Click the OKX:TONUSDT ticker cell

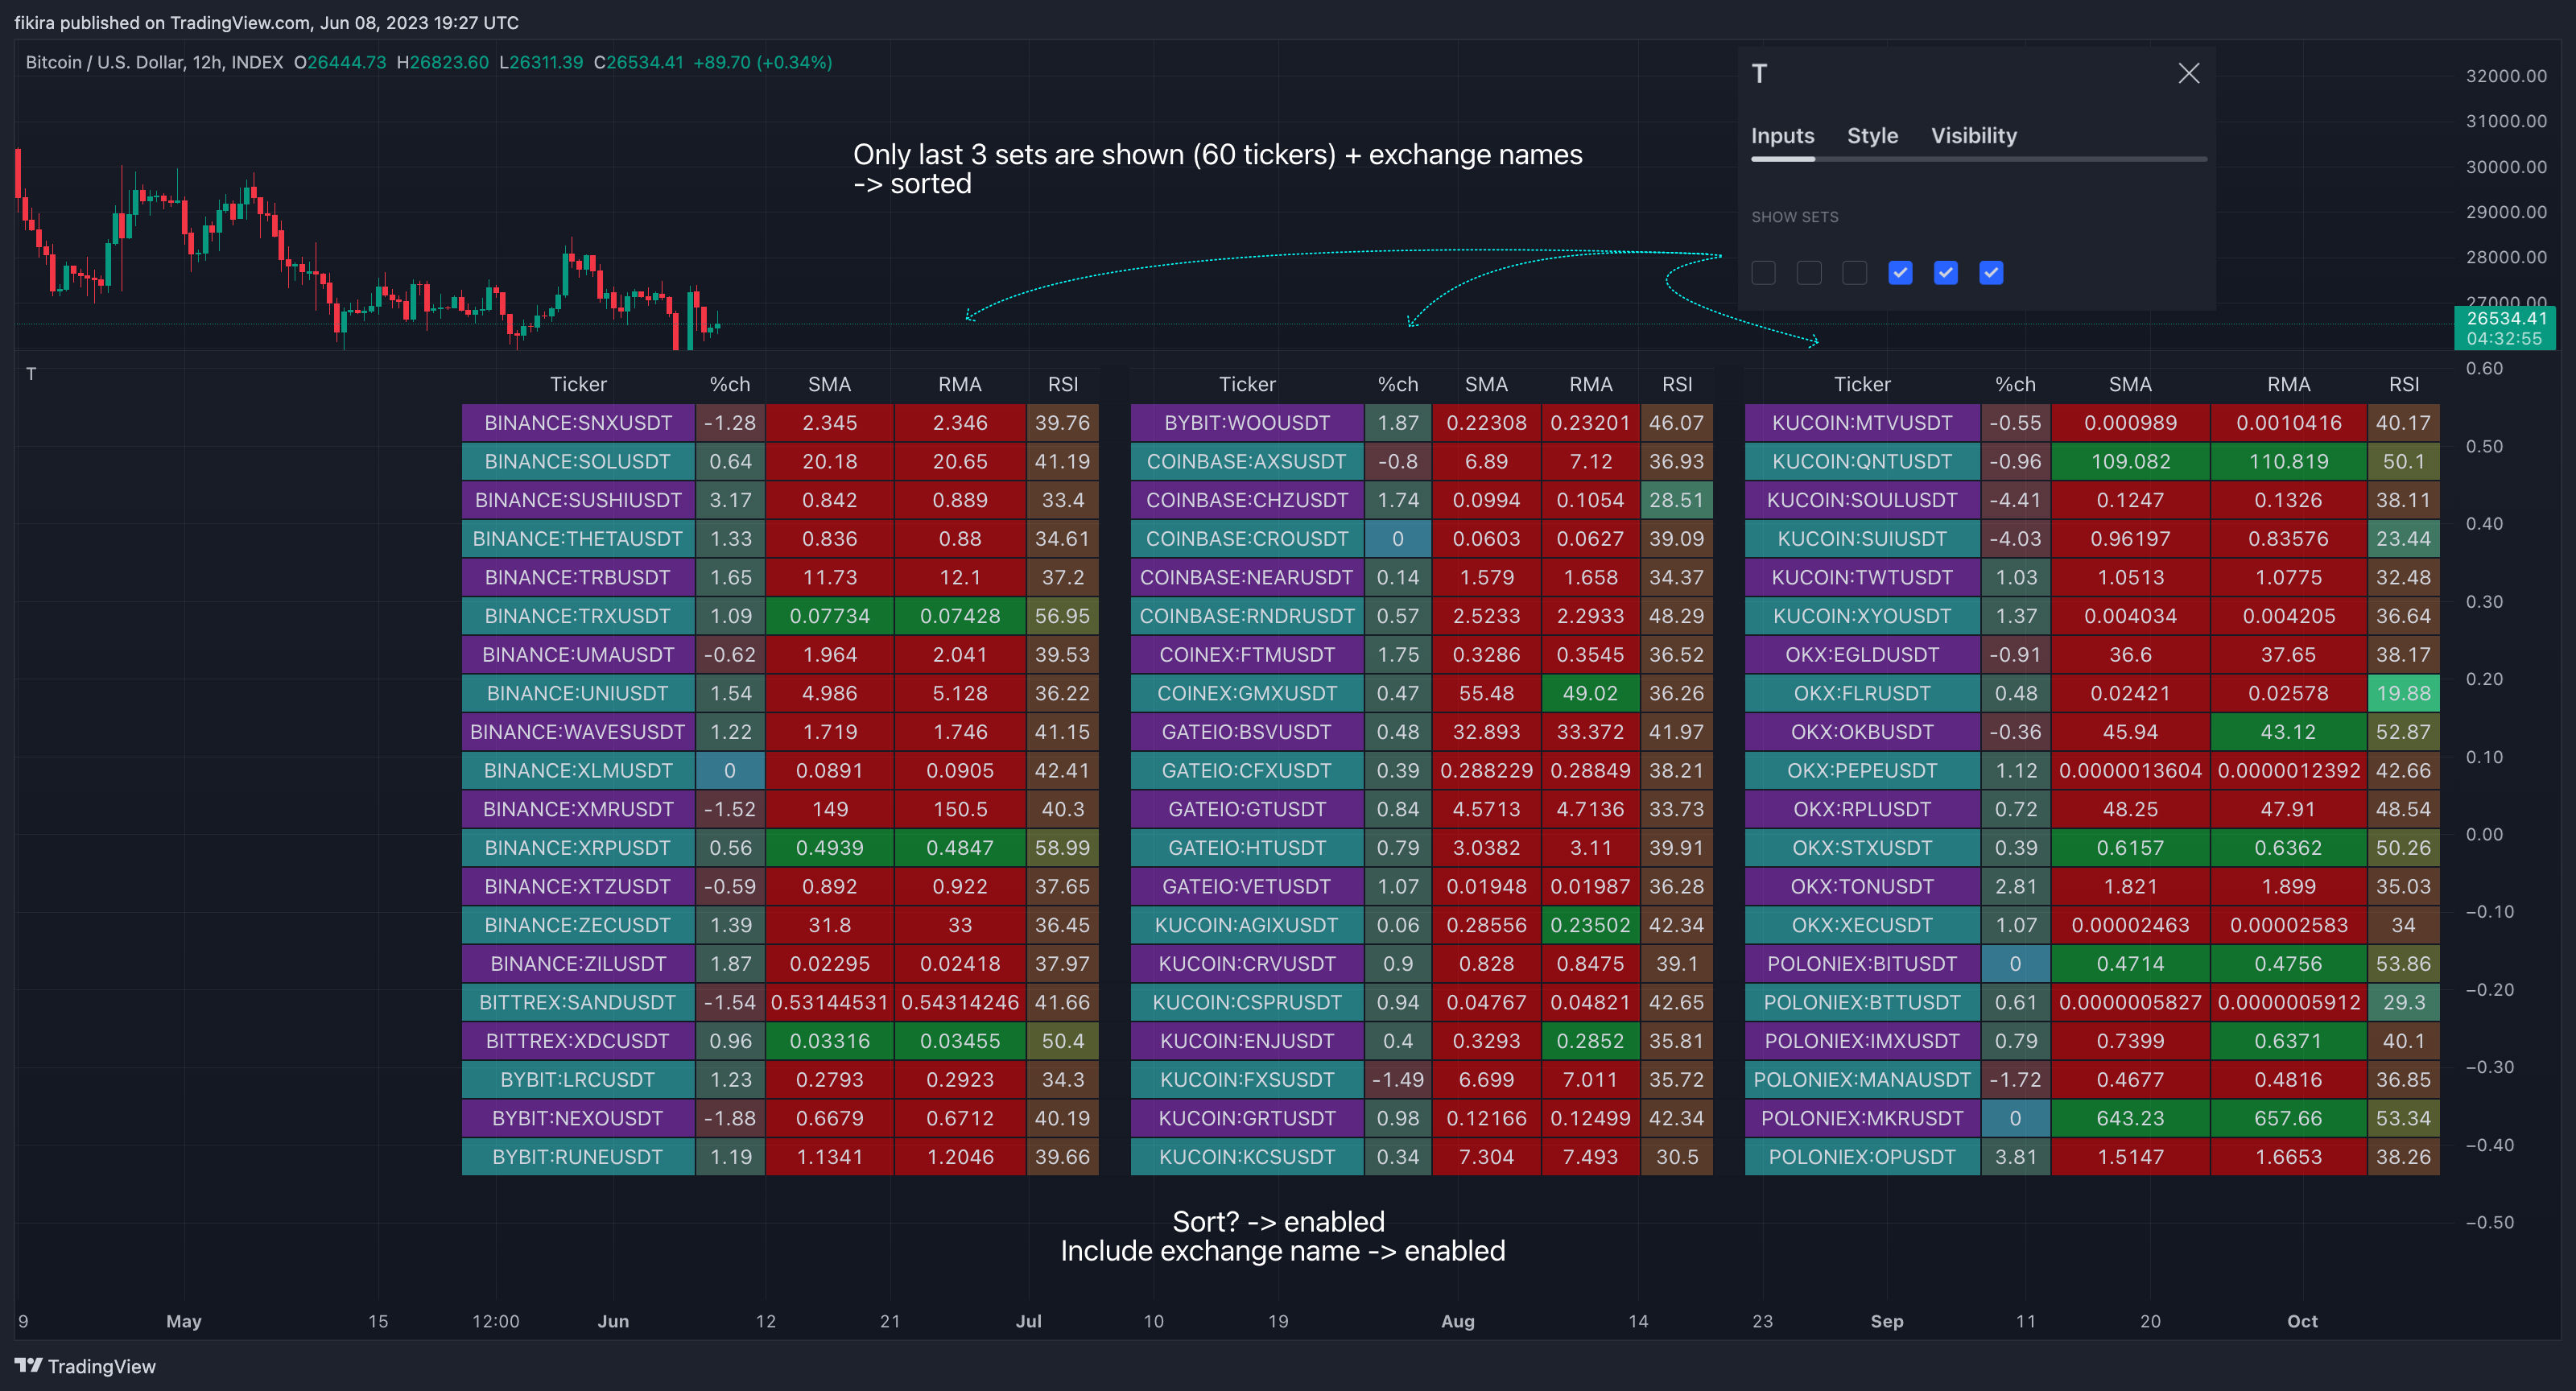pos(1862,887)
